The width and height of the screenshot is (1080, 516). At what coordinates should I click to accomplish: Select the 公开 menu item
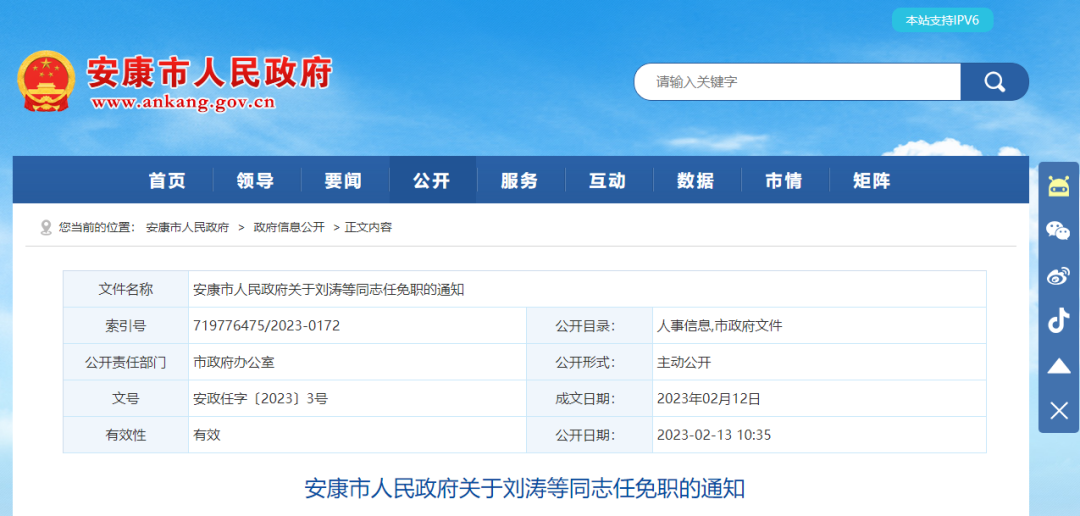click(432, 181)
